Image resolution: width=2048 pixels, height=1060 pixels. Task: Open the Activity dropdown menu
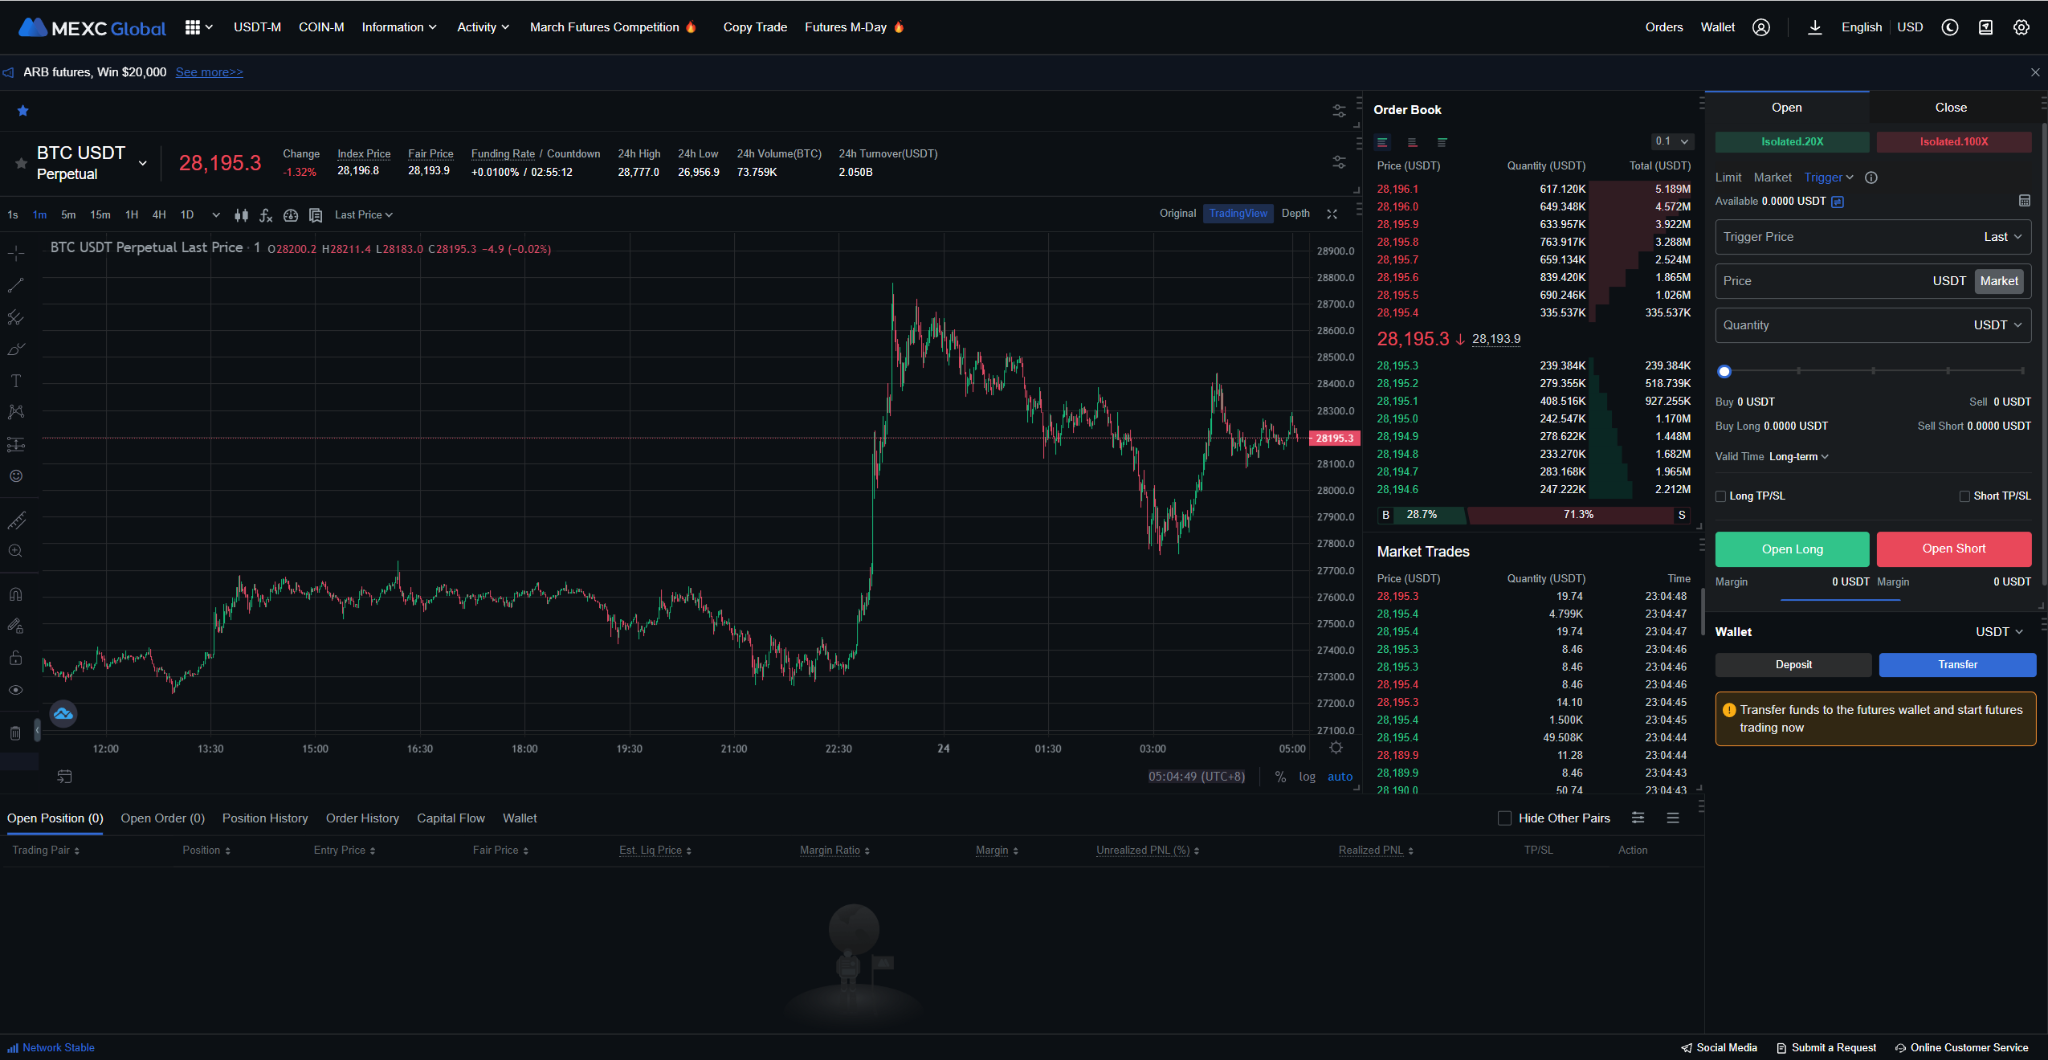click(x=483, y=27)
